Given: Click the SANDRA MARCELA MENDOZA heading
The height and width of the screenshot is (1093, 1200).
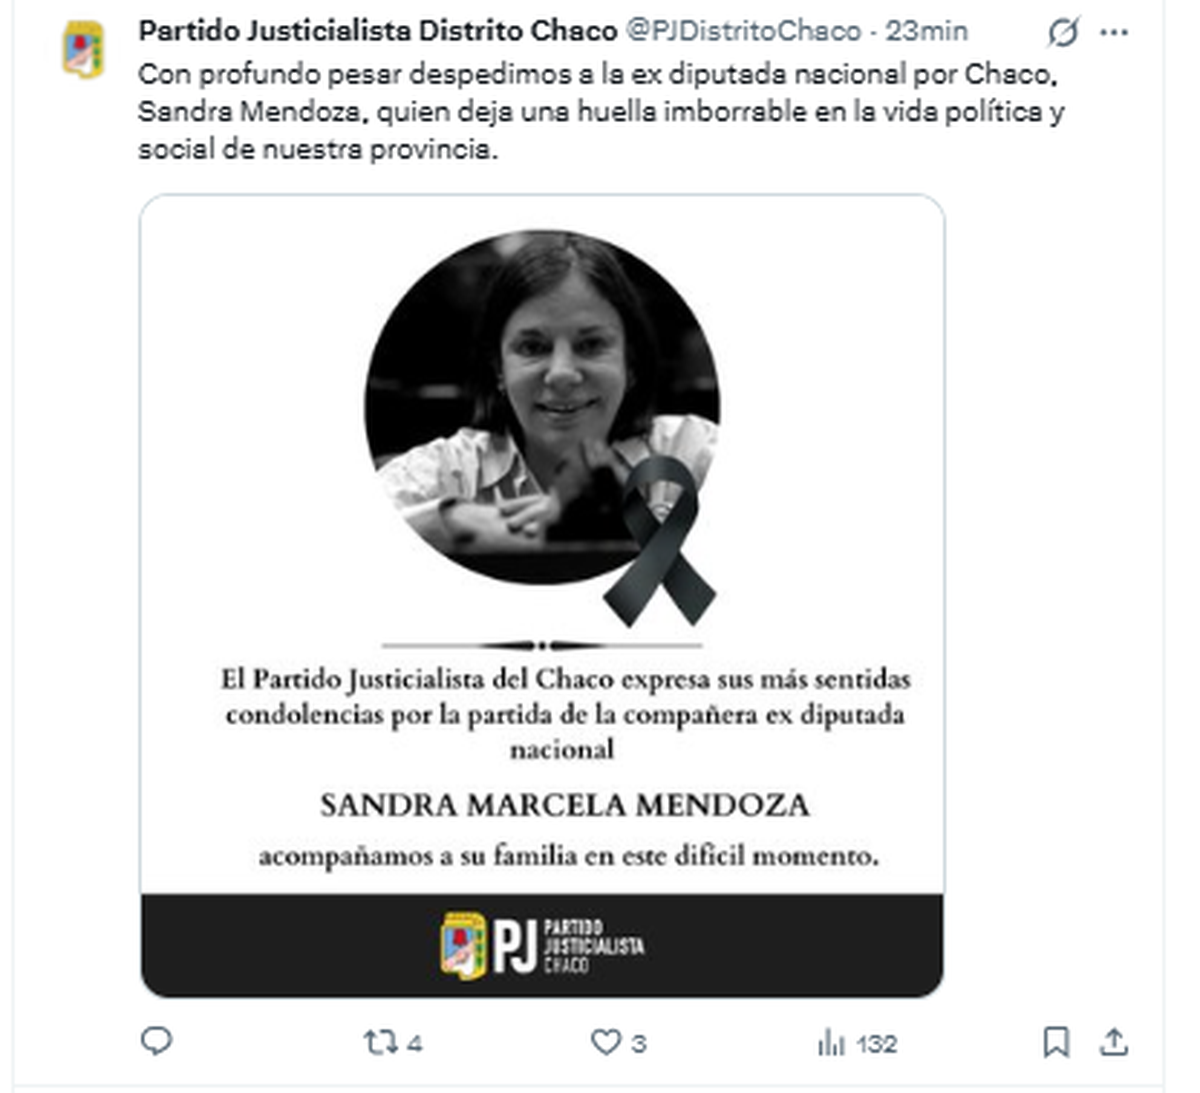Looking at the screenshot, I should coord(564,805).
